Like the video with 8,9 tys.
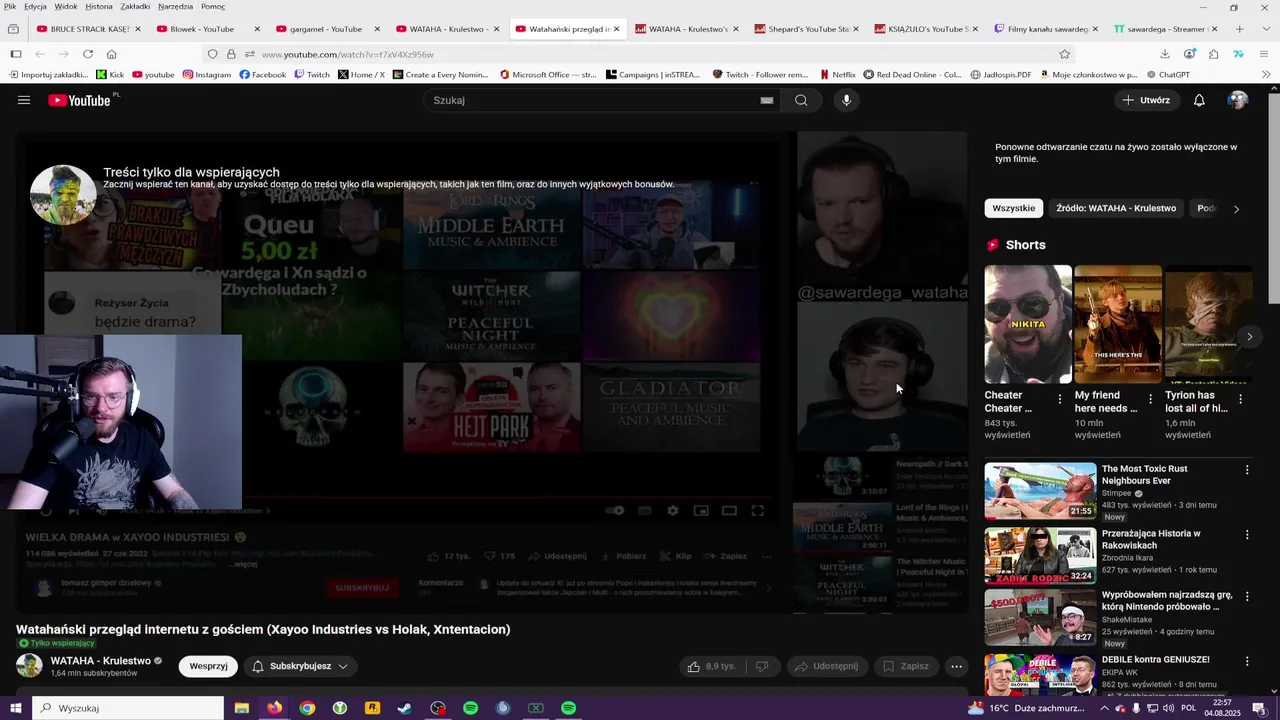 [x=712, y=666]
